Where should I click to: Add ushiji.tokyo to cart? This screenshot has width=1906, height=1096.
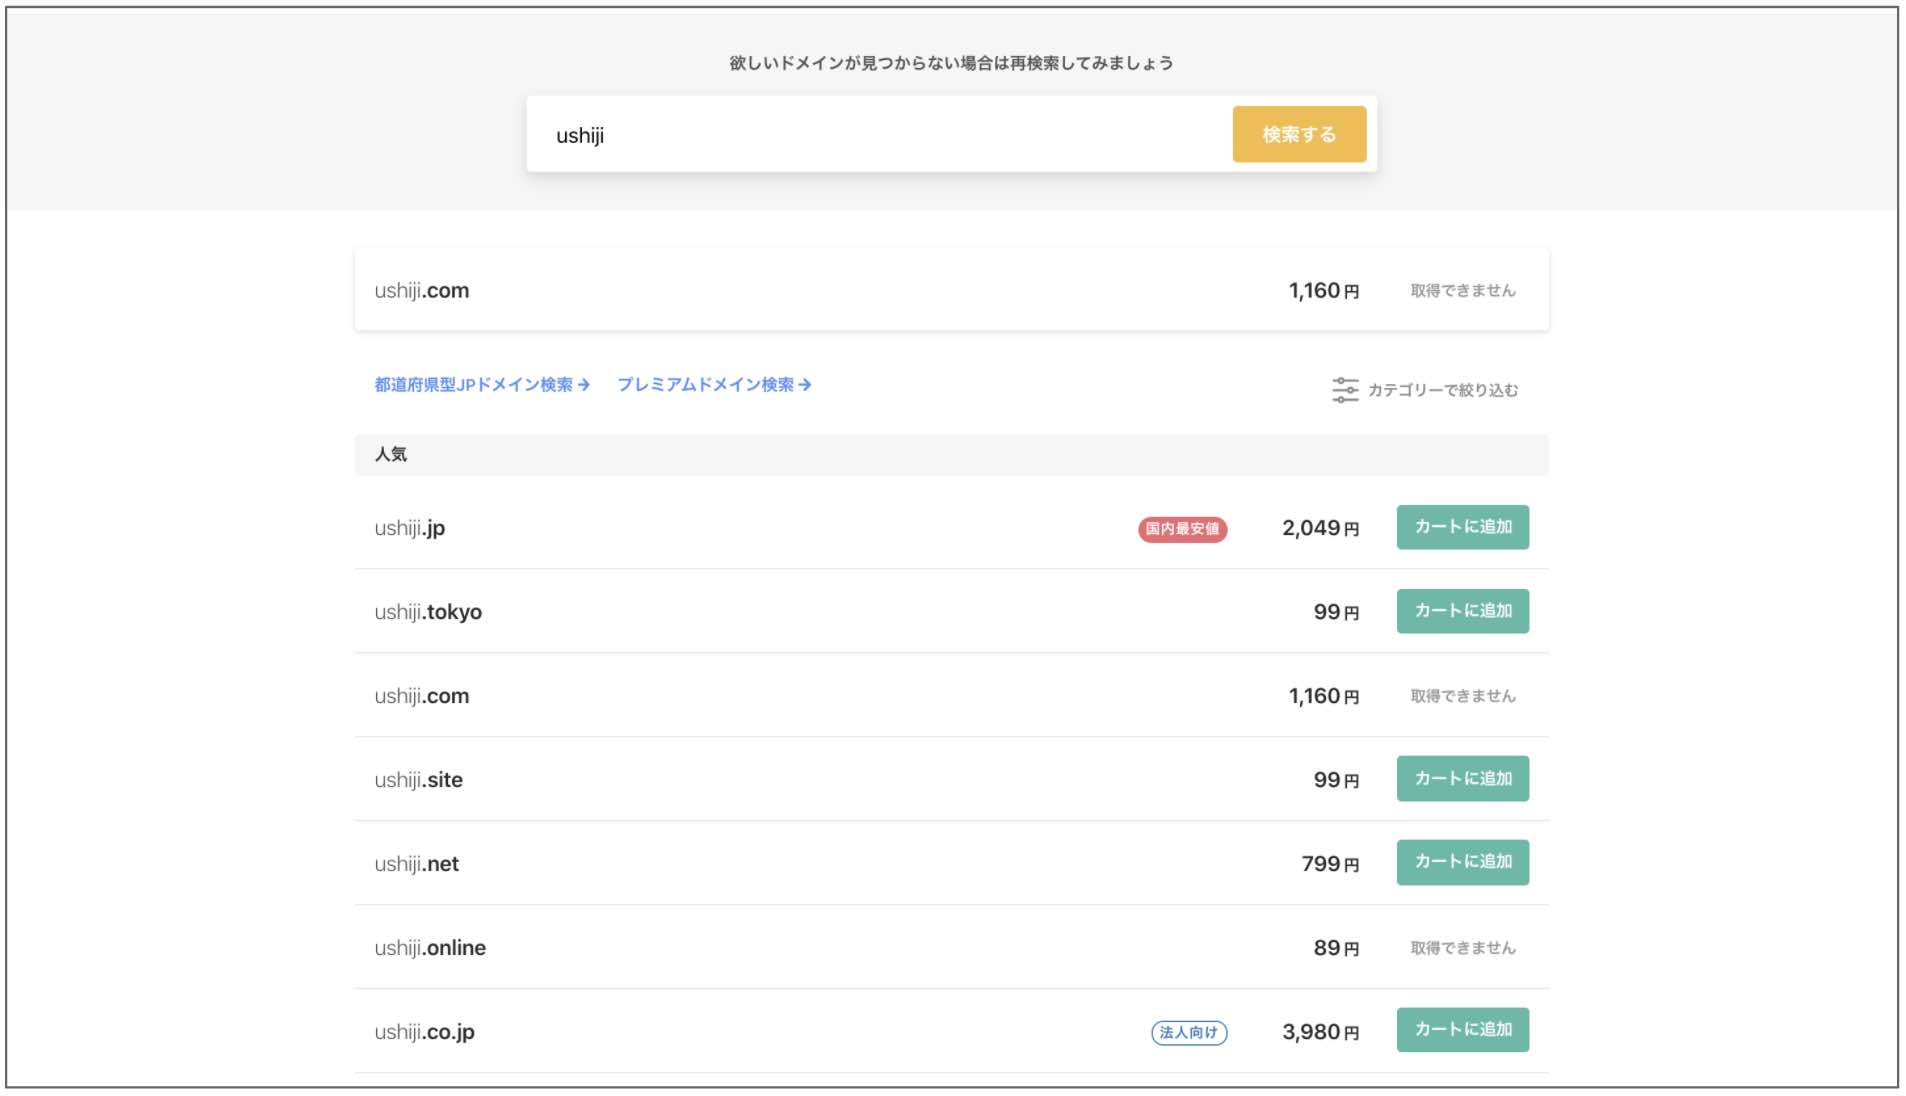click(1462, 611)
